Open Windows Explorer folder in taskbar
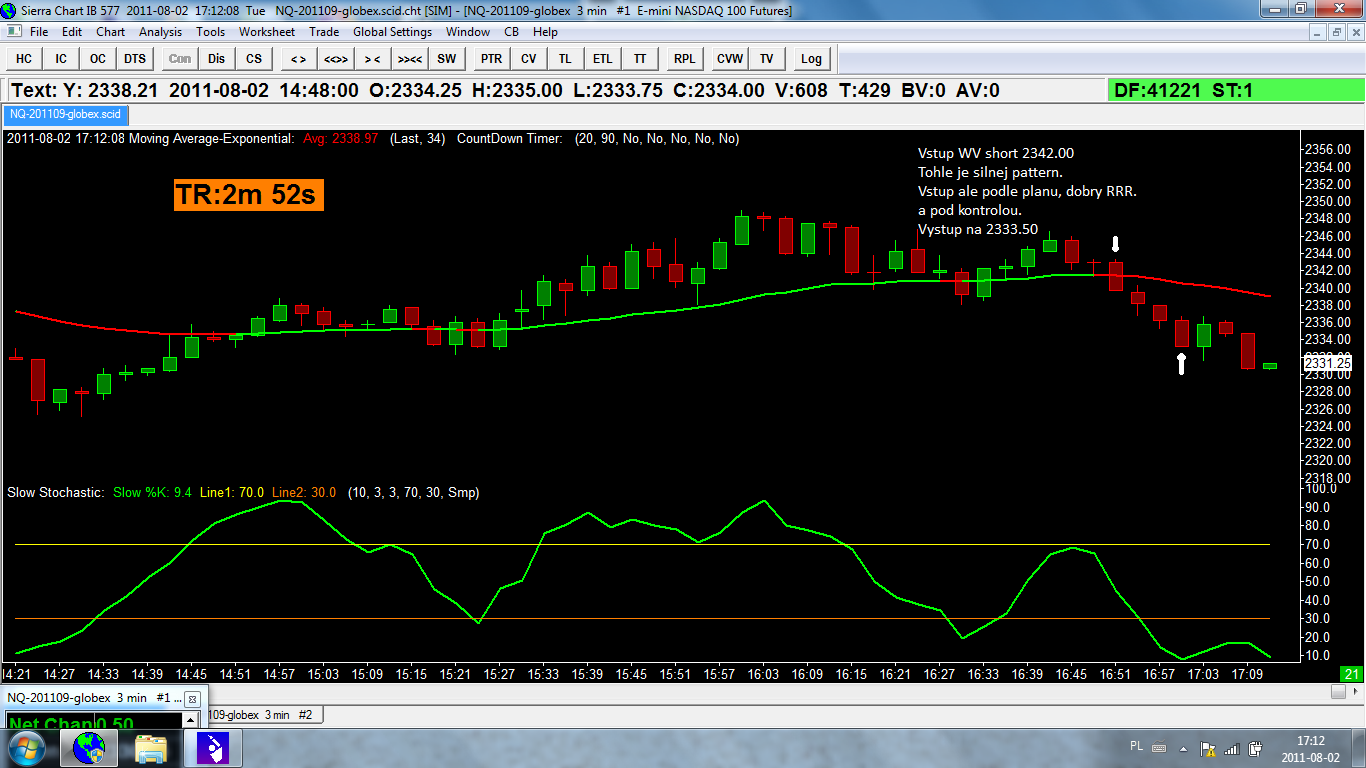 point(151,747)
